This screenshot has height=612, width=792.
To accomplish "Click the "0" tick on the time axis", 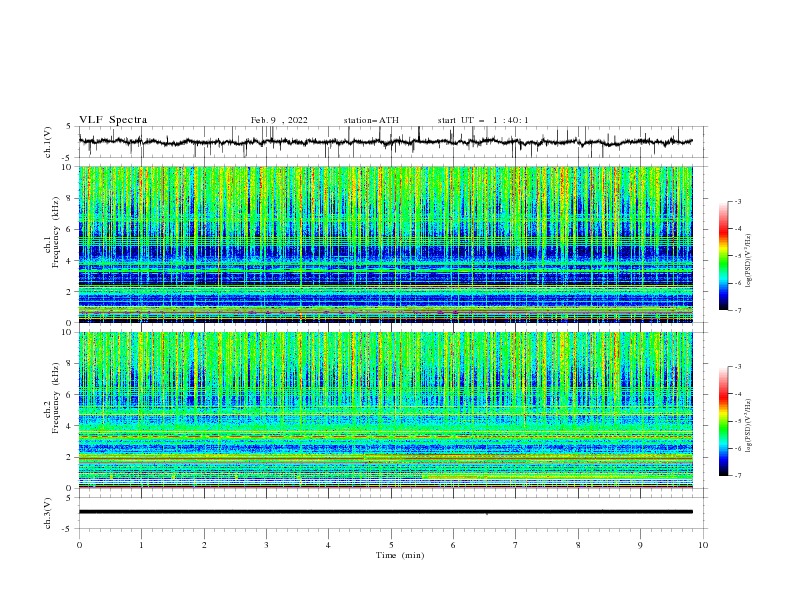I will (79, 545).
